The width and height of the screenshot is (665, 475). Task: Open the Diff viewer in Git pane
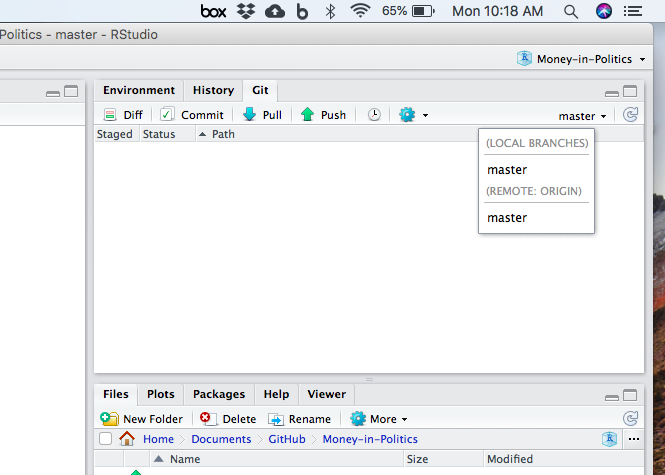tap(123, 115)
